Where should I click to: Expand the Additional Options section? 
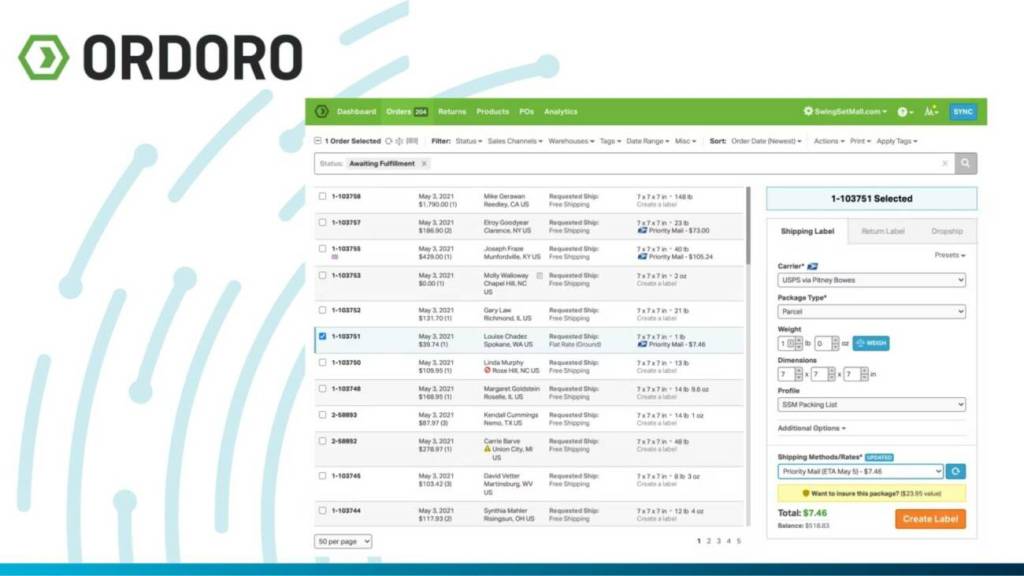tap(811, 428)
